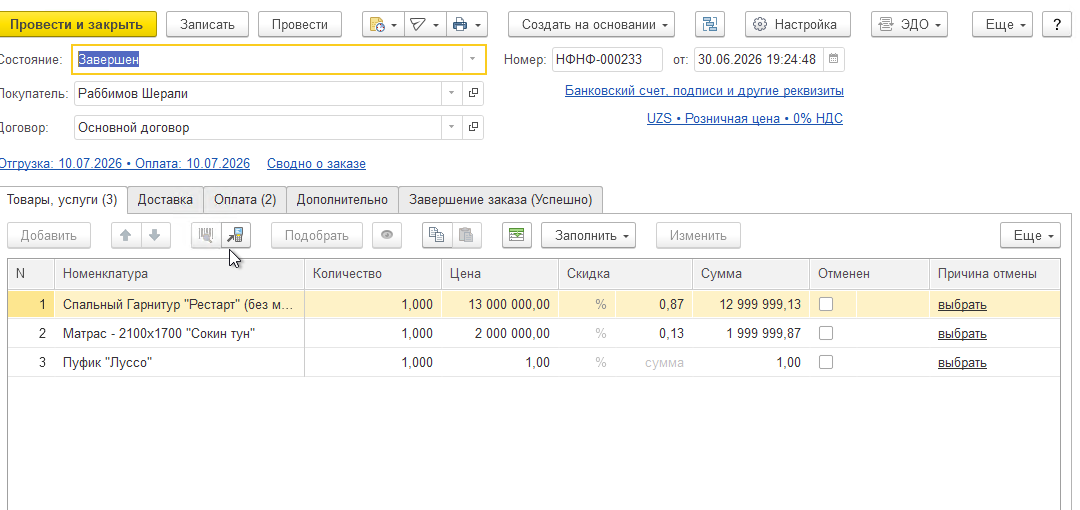Click the Номер field НФНФ-000233
Screen dimensions: 1080x510
click(608, 59)
